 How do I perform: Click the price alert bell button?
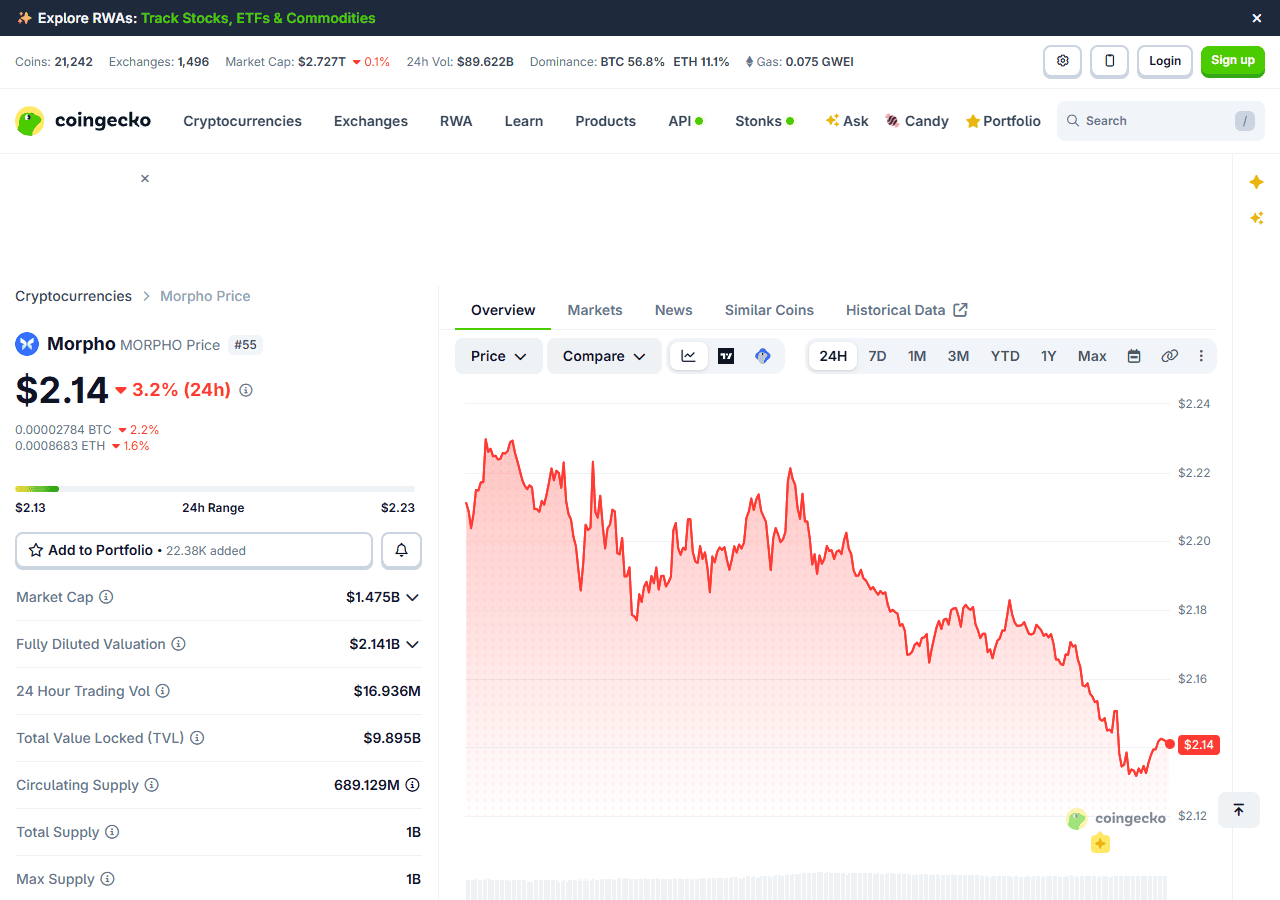[x=402, y=550]
